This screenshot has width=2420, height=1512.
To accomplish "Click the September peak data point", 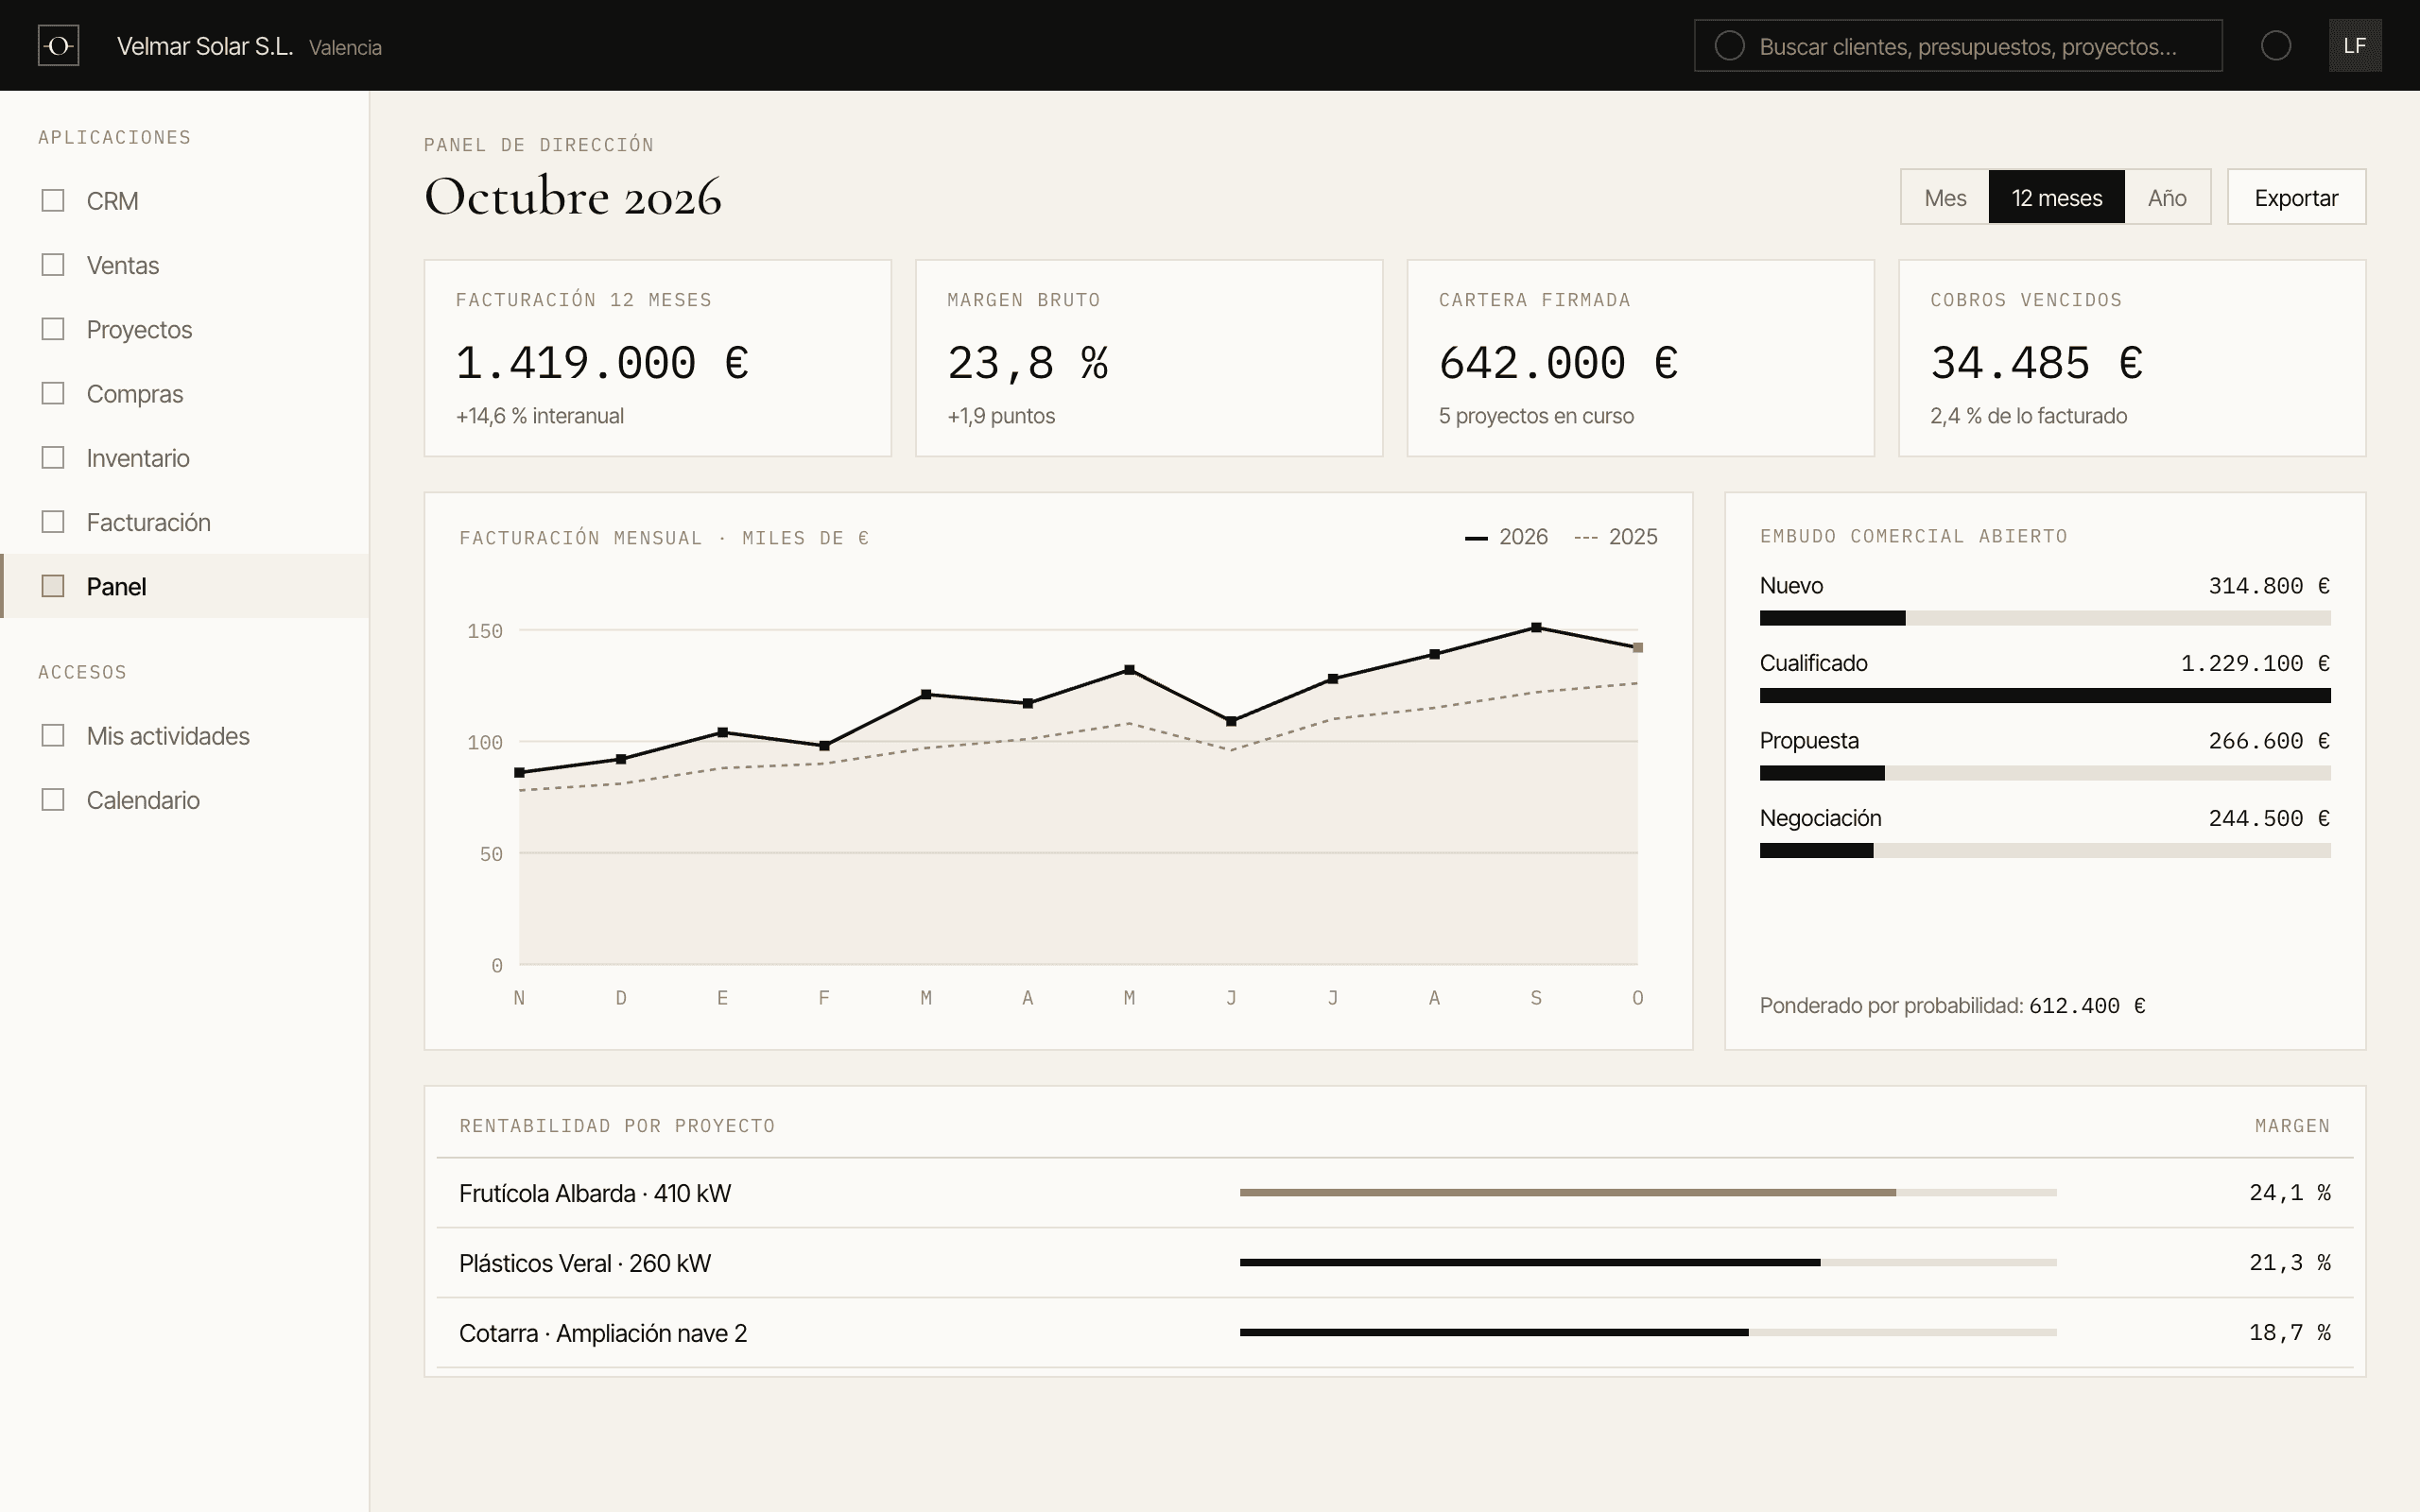I will click(1536, 628).
